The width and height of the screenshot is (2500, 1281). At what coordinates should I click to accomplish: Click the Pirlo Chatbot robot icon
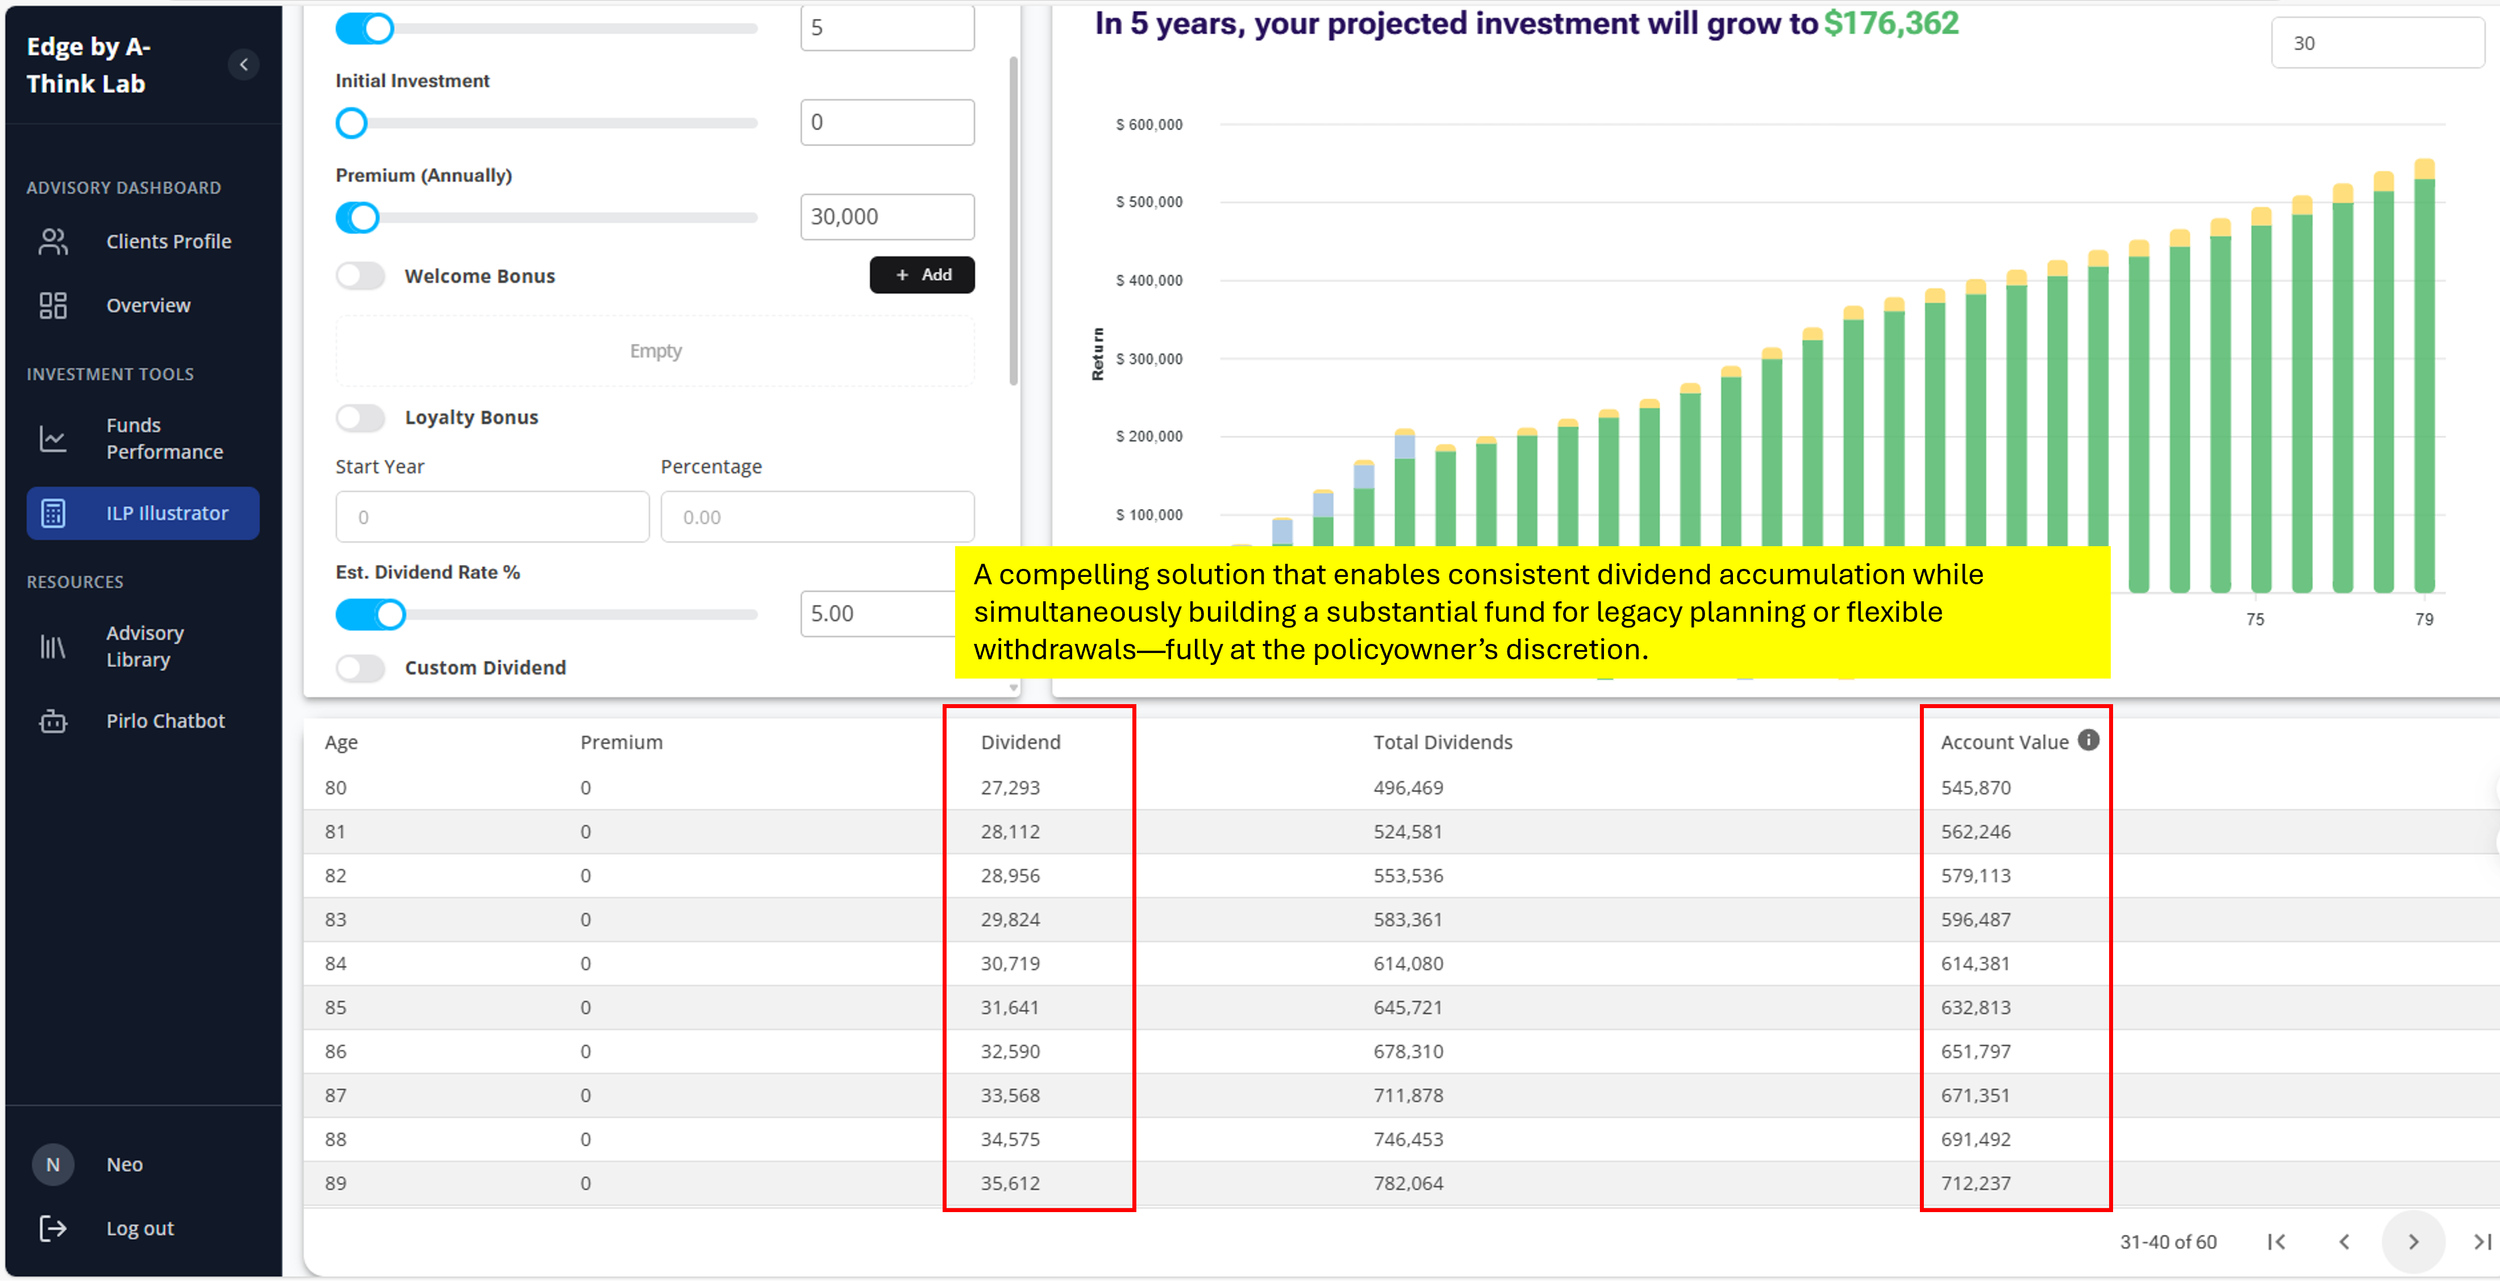tap(53, 721)
